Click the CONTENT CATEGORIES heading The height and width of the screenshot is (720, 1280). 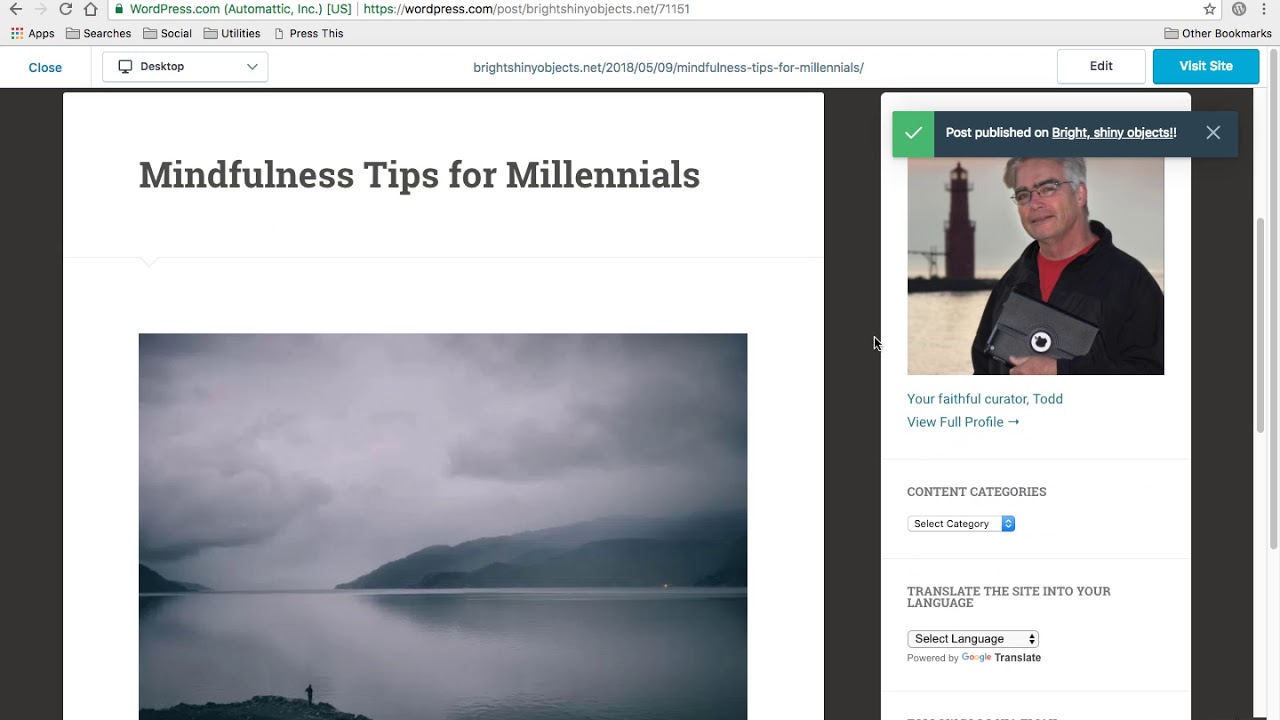[977, 492]
